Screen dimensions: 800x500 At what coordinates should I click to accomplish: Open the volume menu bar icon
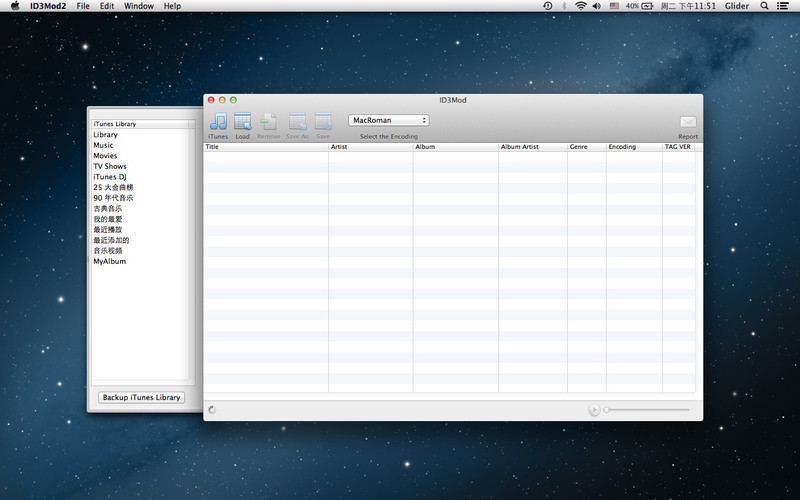click(596, 6)
